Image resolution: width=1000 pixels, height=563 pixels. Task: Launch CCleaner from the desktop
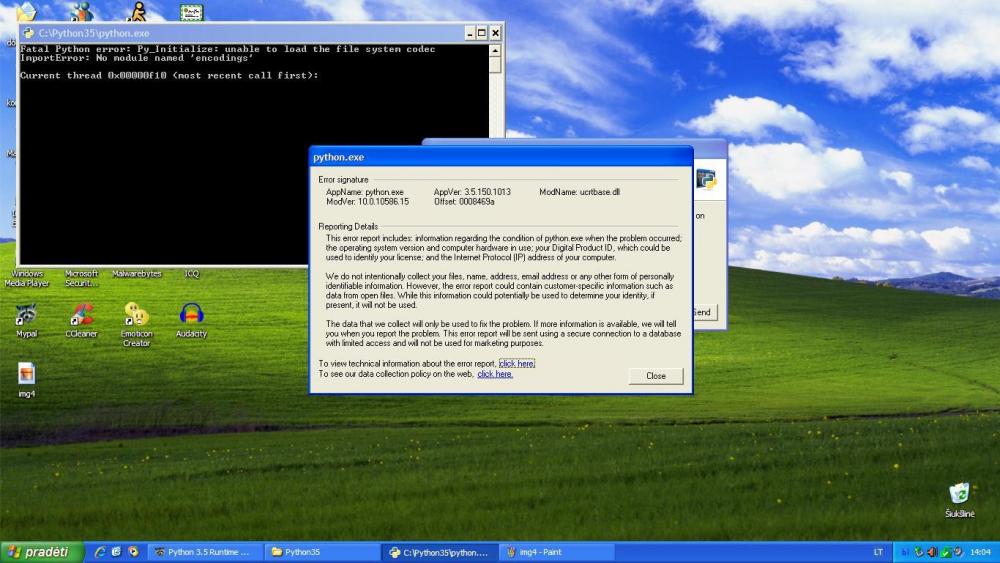[81, 316]
